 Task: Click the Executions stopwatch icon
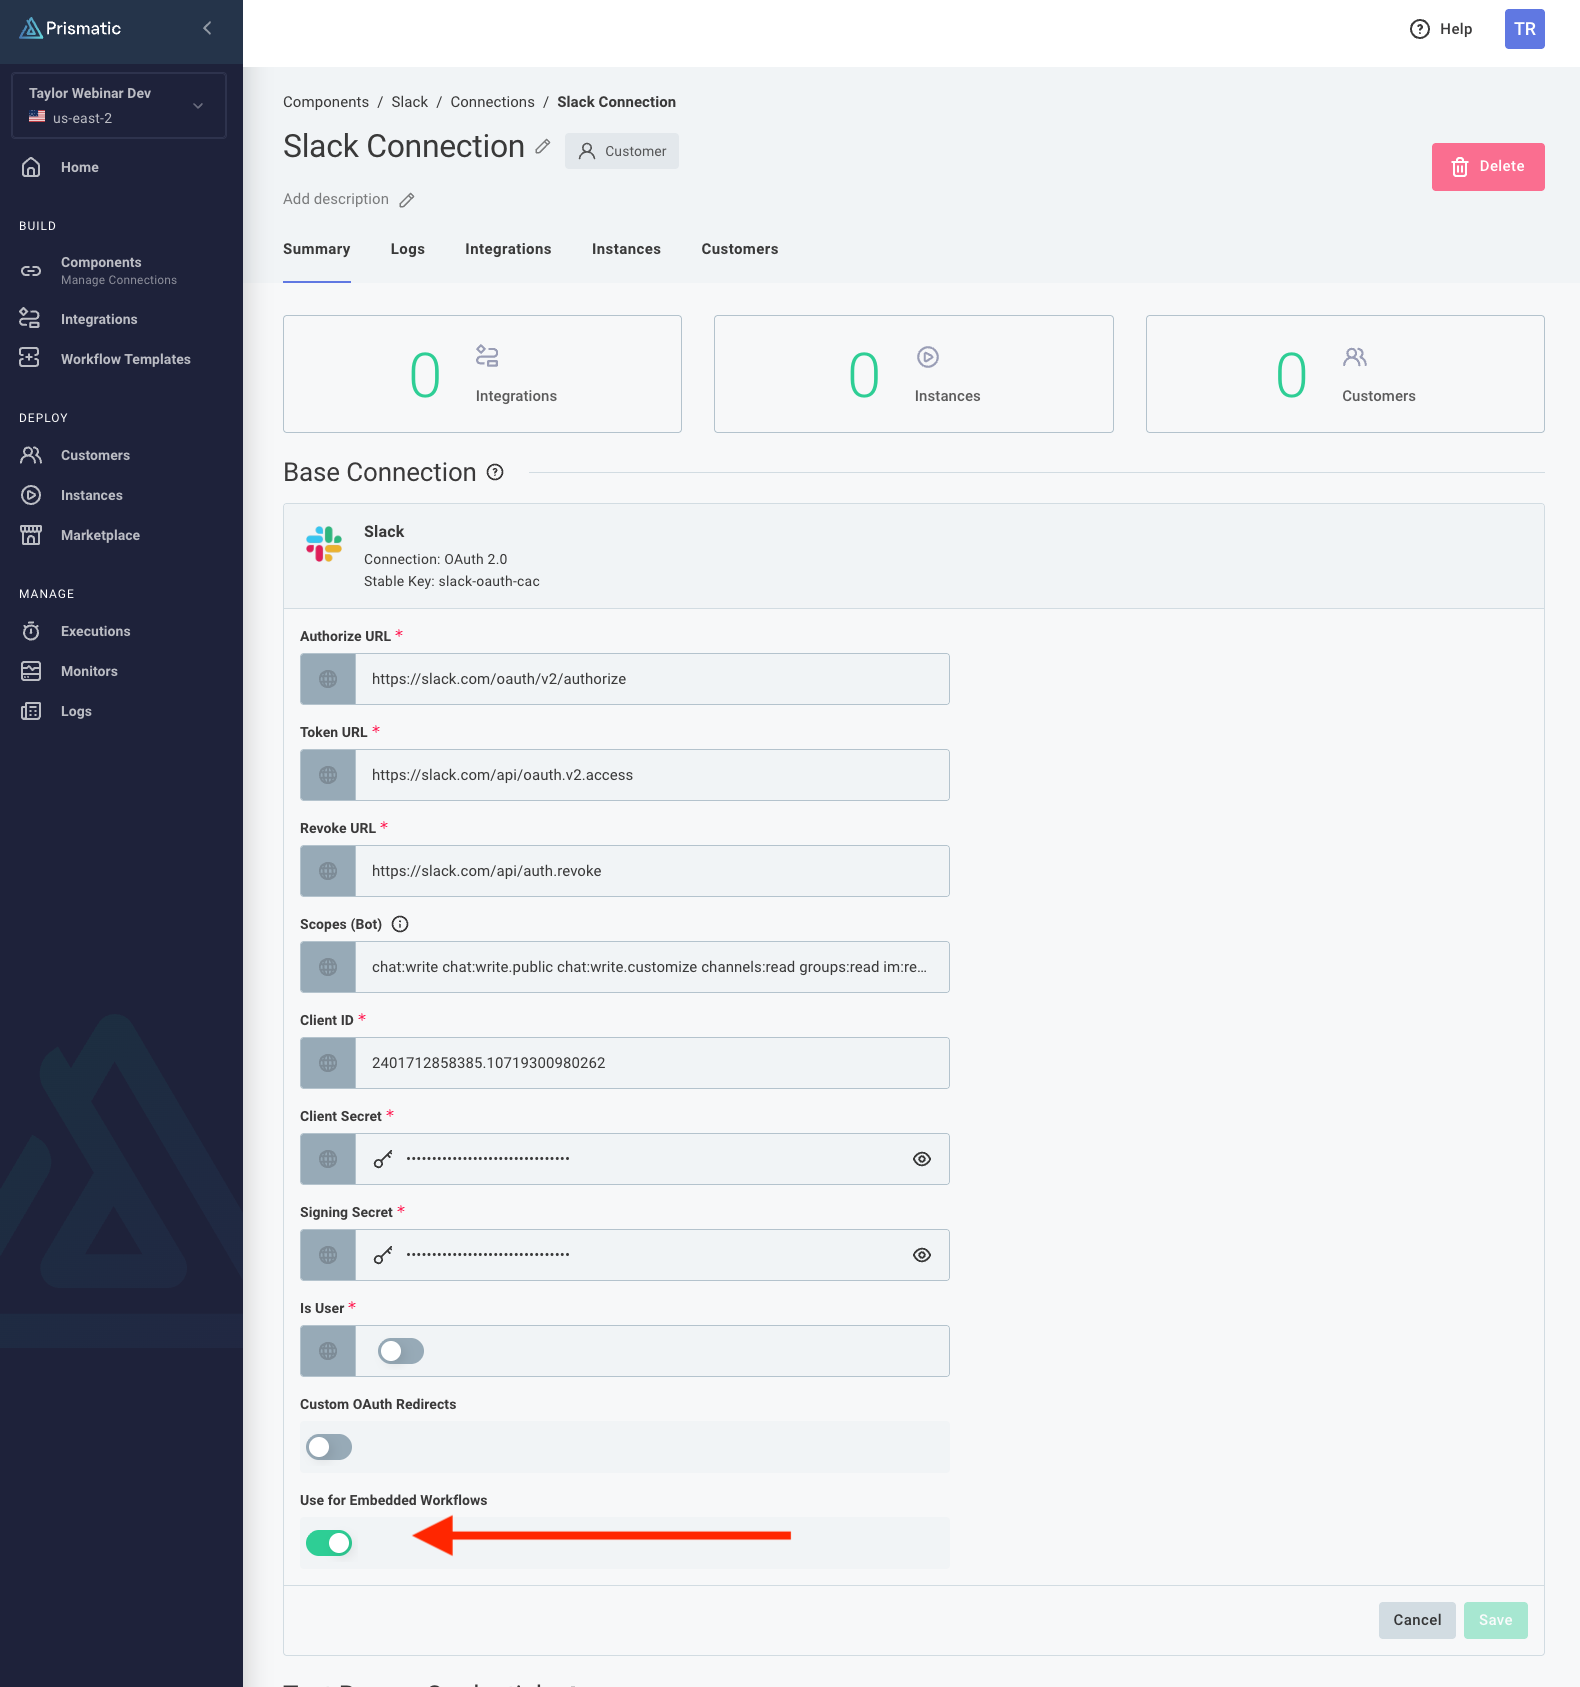[31, 631]
